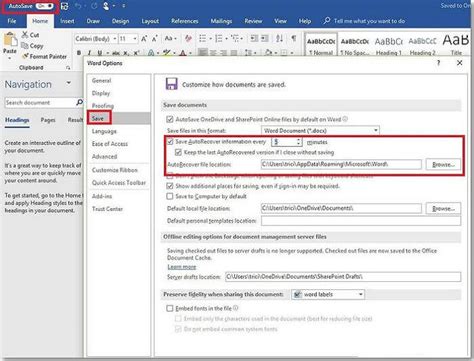Click the Clear Formatting eraser icon
The height and width of the screenshot is (361, 474).
[188, 39]
